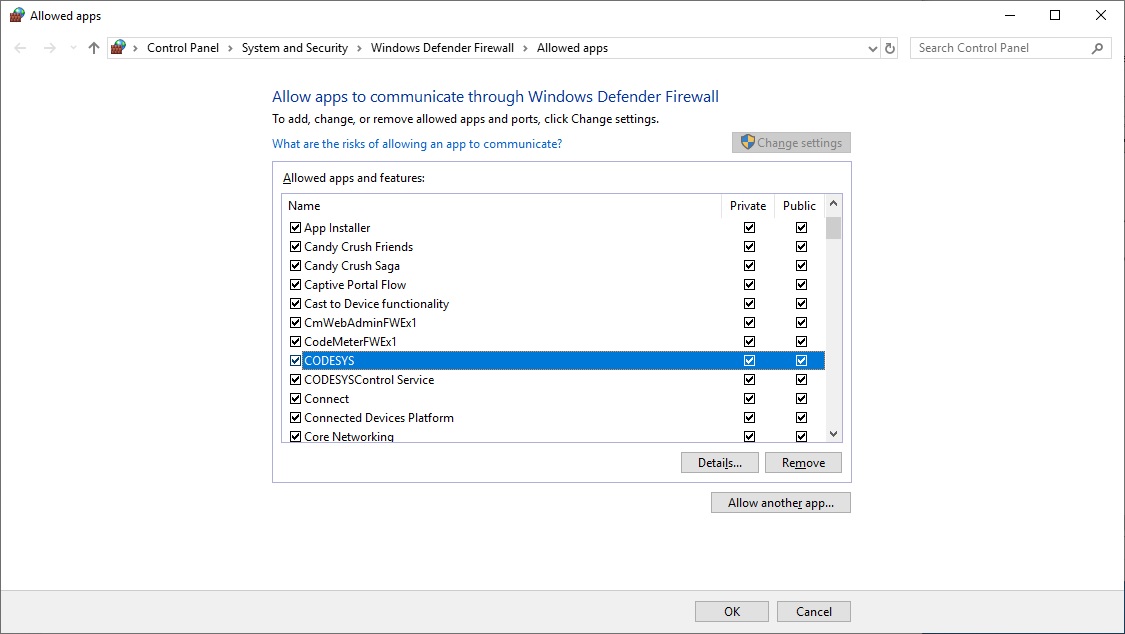The height and width of the screenshot is (634, 1125).
Task: Click the list scrollbar up arrow
Action: [833, 204]
